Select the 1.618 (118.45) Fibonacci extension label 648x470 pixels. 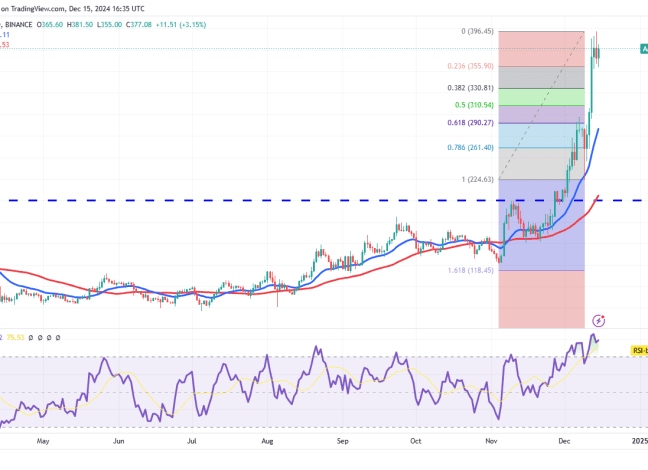coord(472,270)
